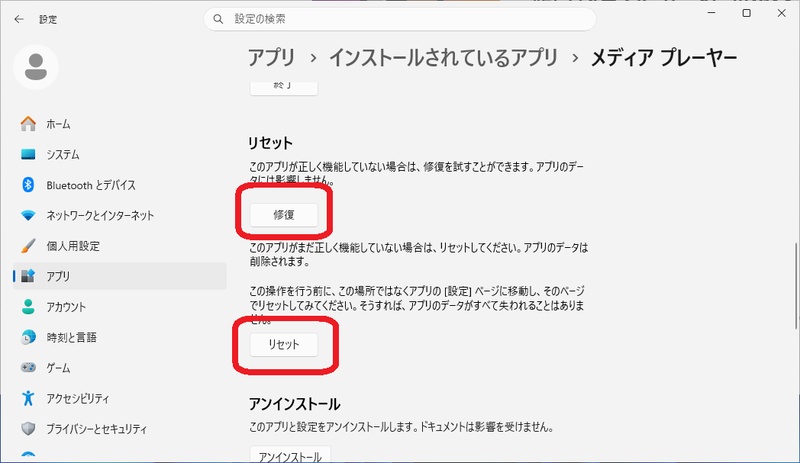Viewport: 800px width, 463px height.
Task: Click the 修復 (Repair) button
Action: 284,215
